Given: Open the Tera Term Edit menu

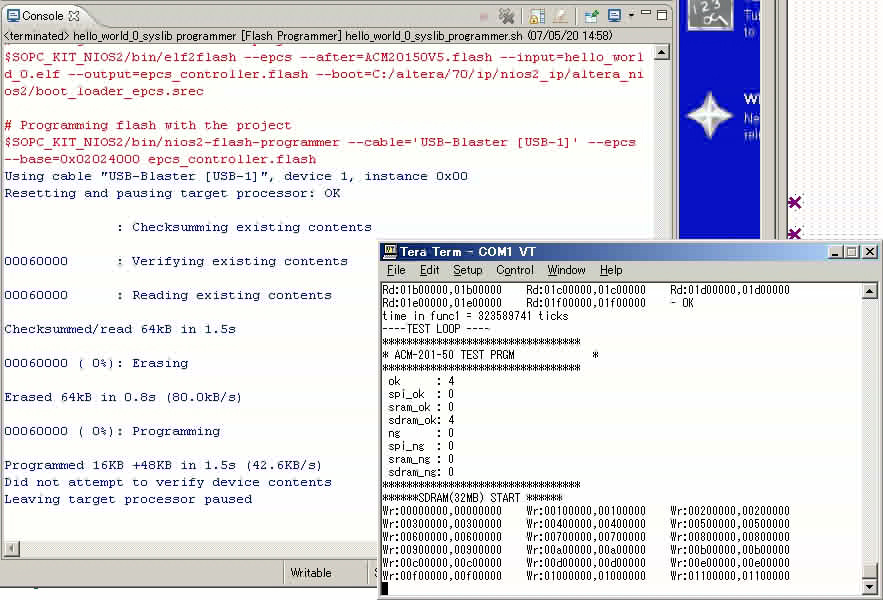Looking at the screenshot, I should tap(429, 270).
